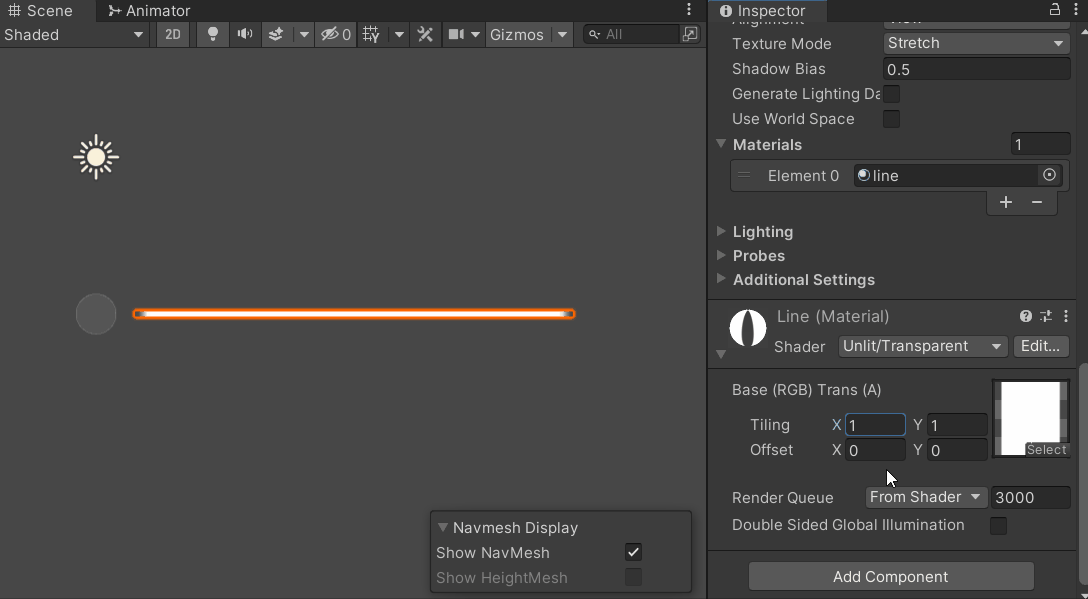This screenshot has width=1088, height=599.
Task: Click Element 0 line material field
Action: point(946,176)
